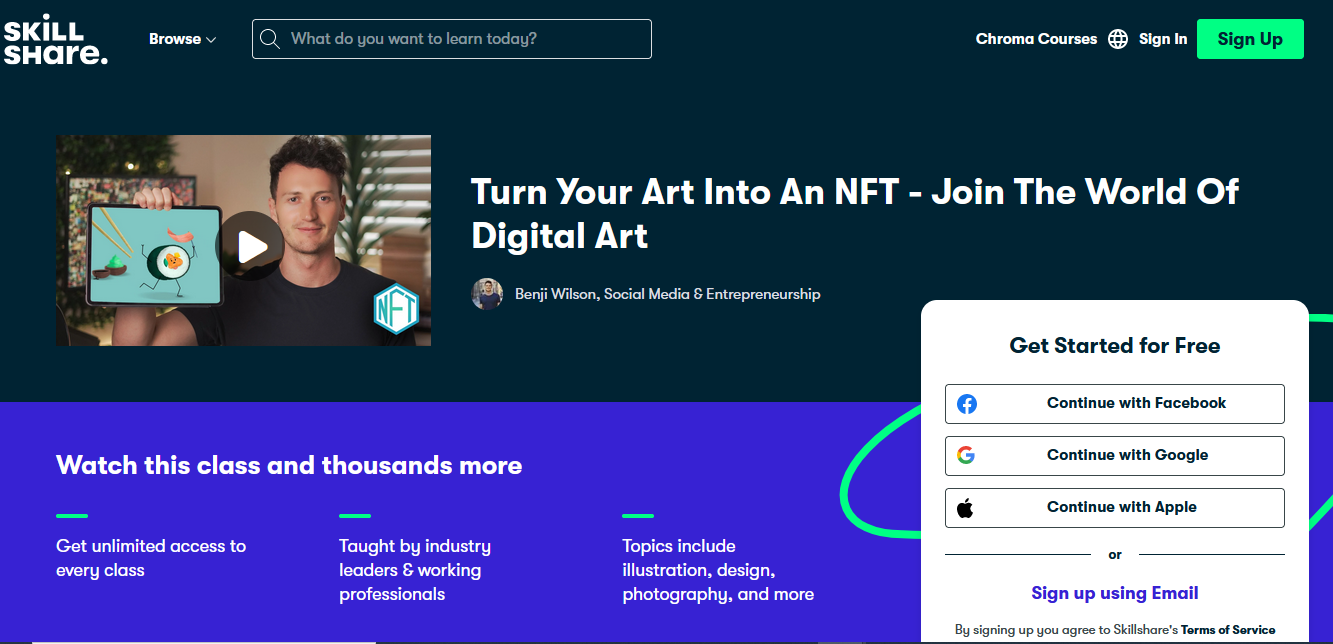Viewport: 1333px width, 644px height.
Task: Choose Continue with Google
Action: pos(1127,455)
